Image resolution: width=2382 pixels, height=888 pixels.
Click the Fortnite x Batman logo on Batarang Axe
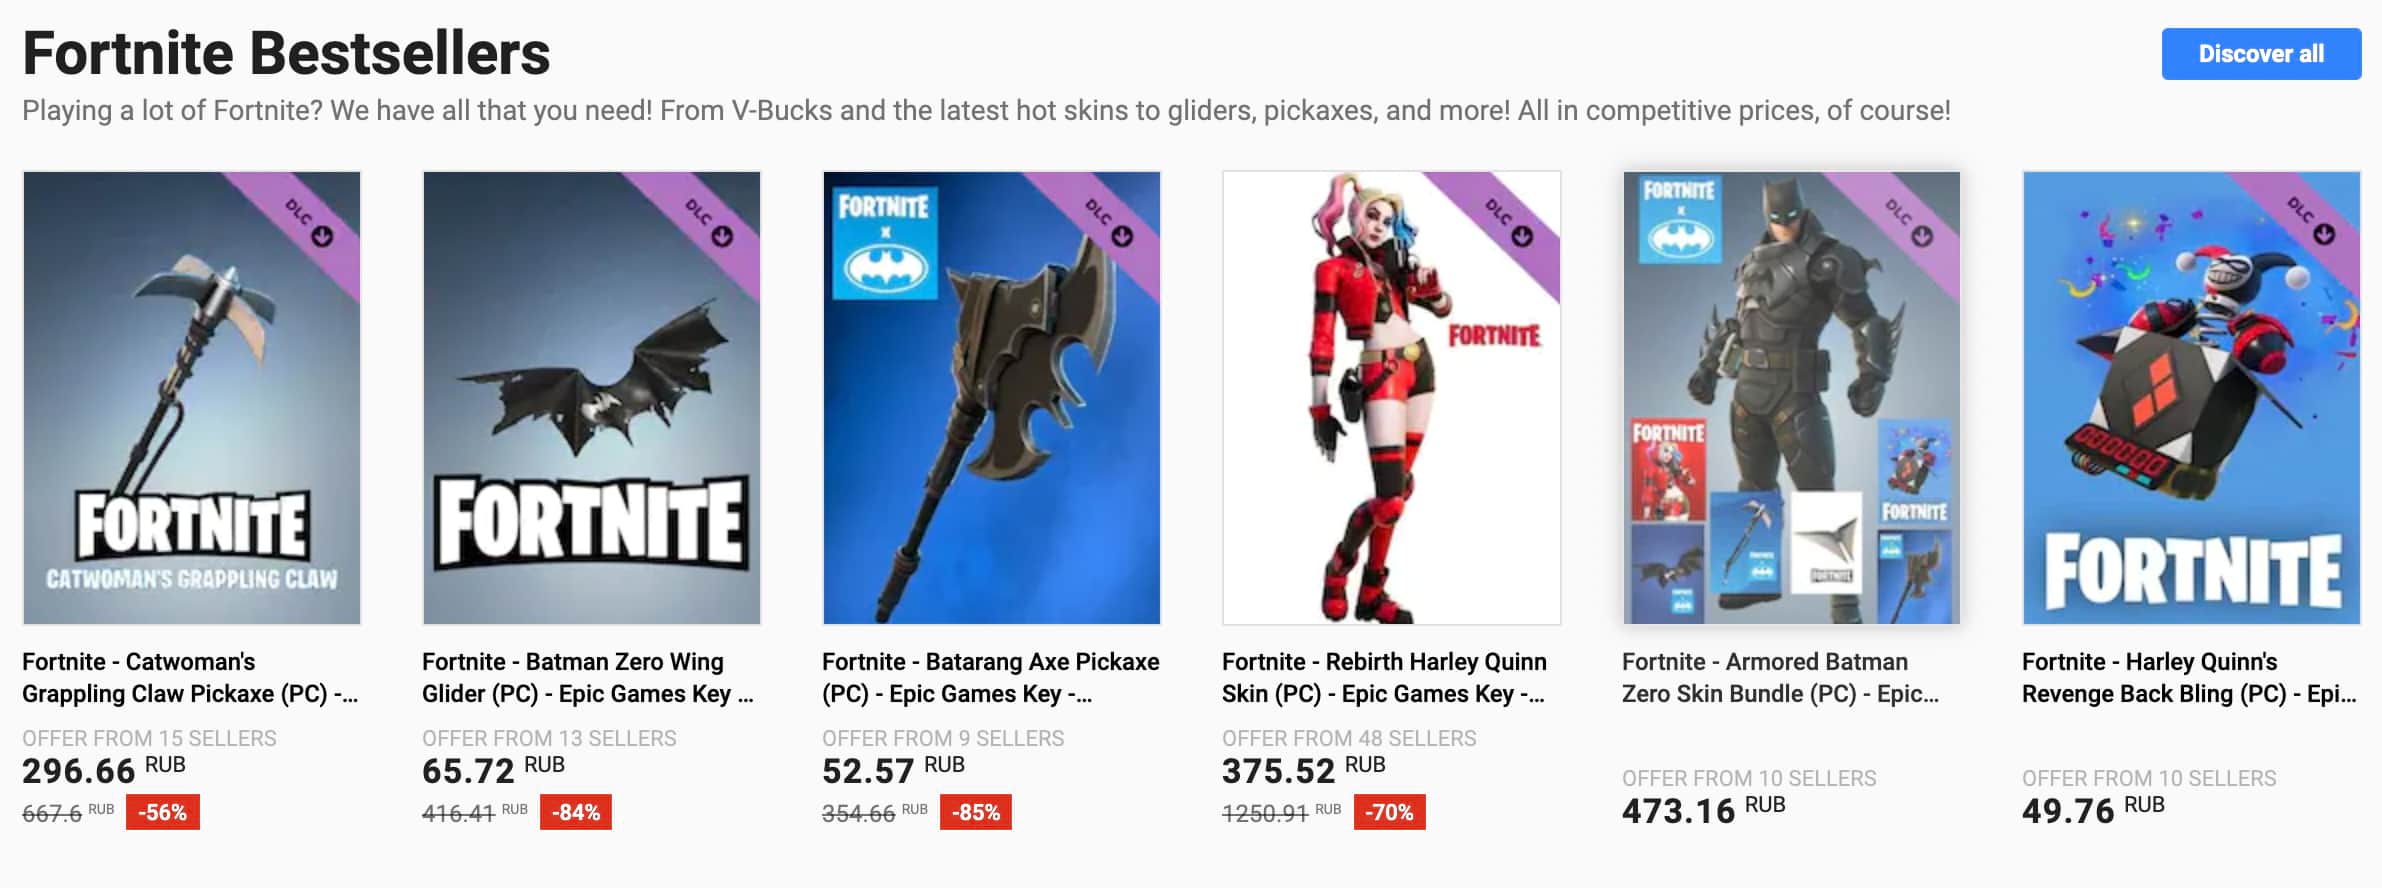[886, 243]
